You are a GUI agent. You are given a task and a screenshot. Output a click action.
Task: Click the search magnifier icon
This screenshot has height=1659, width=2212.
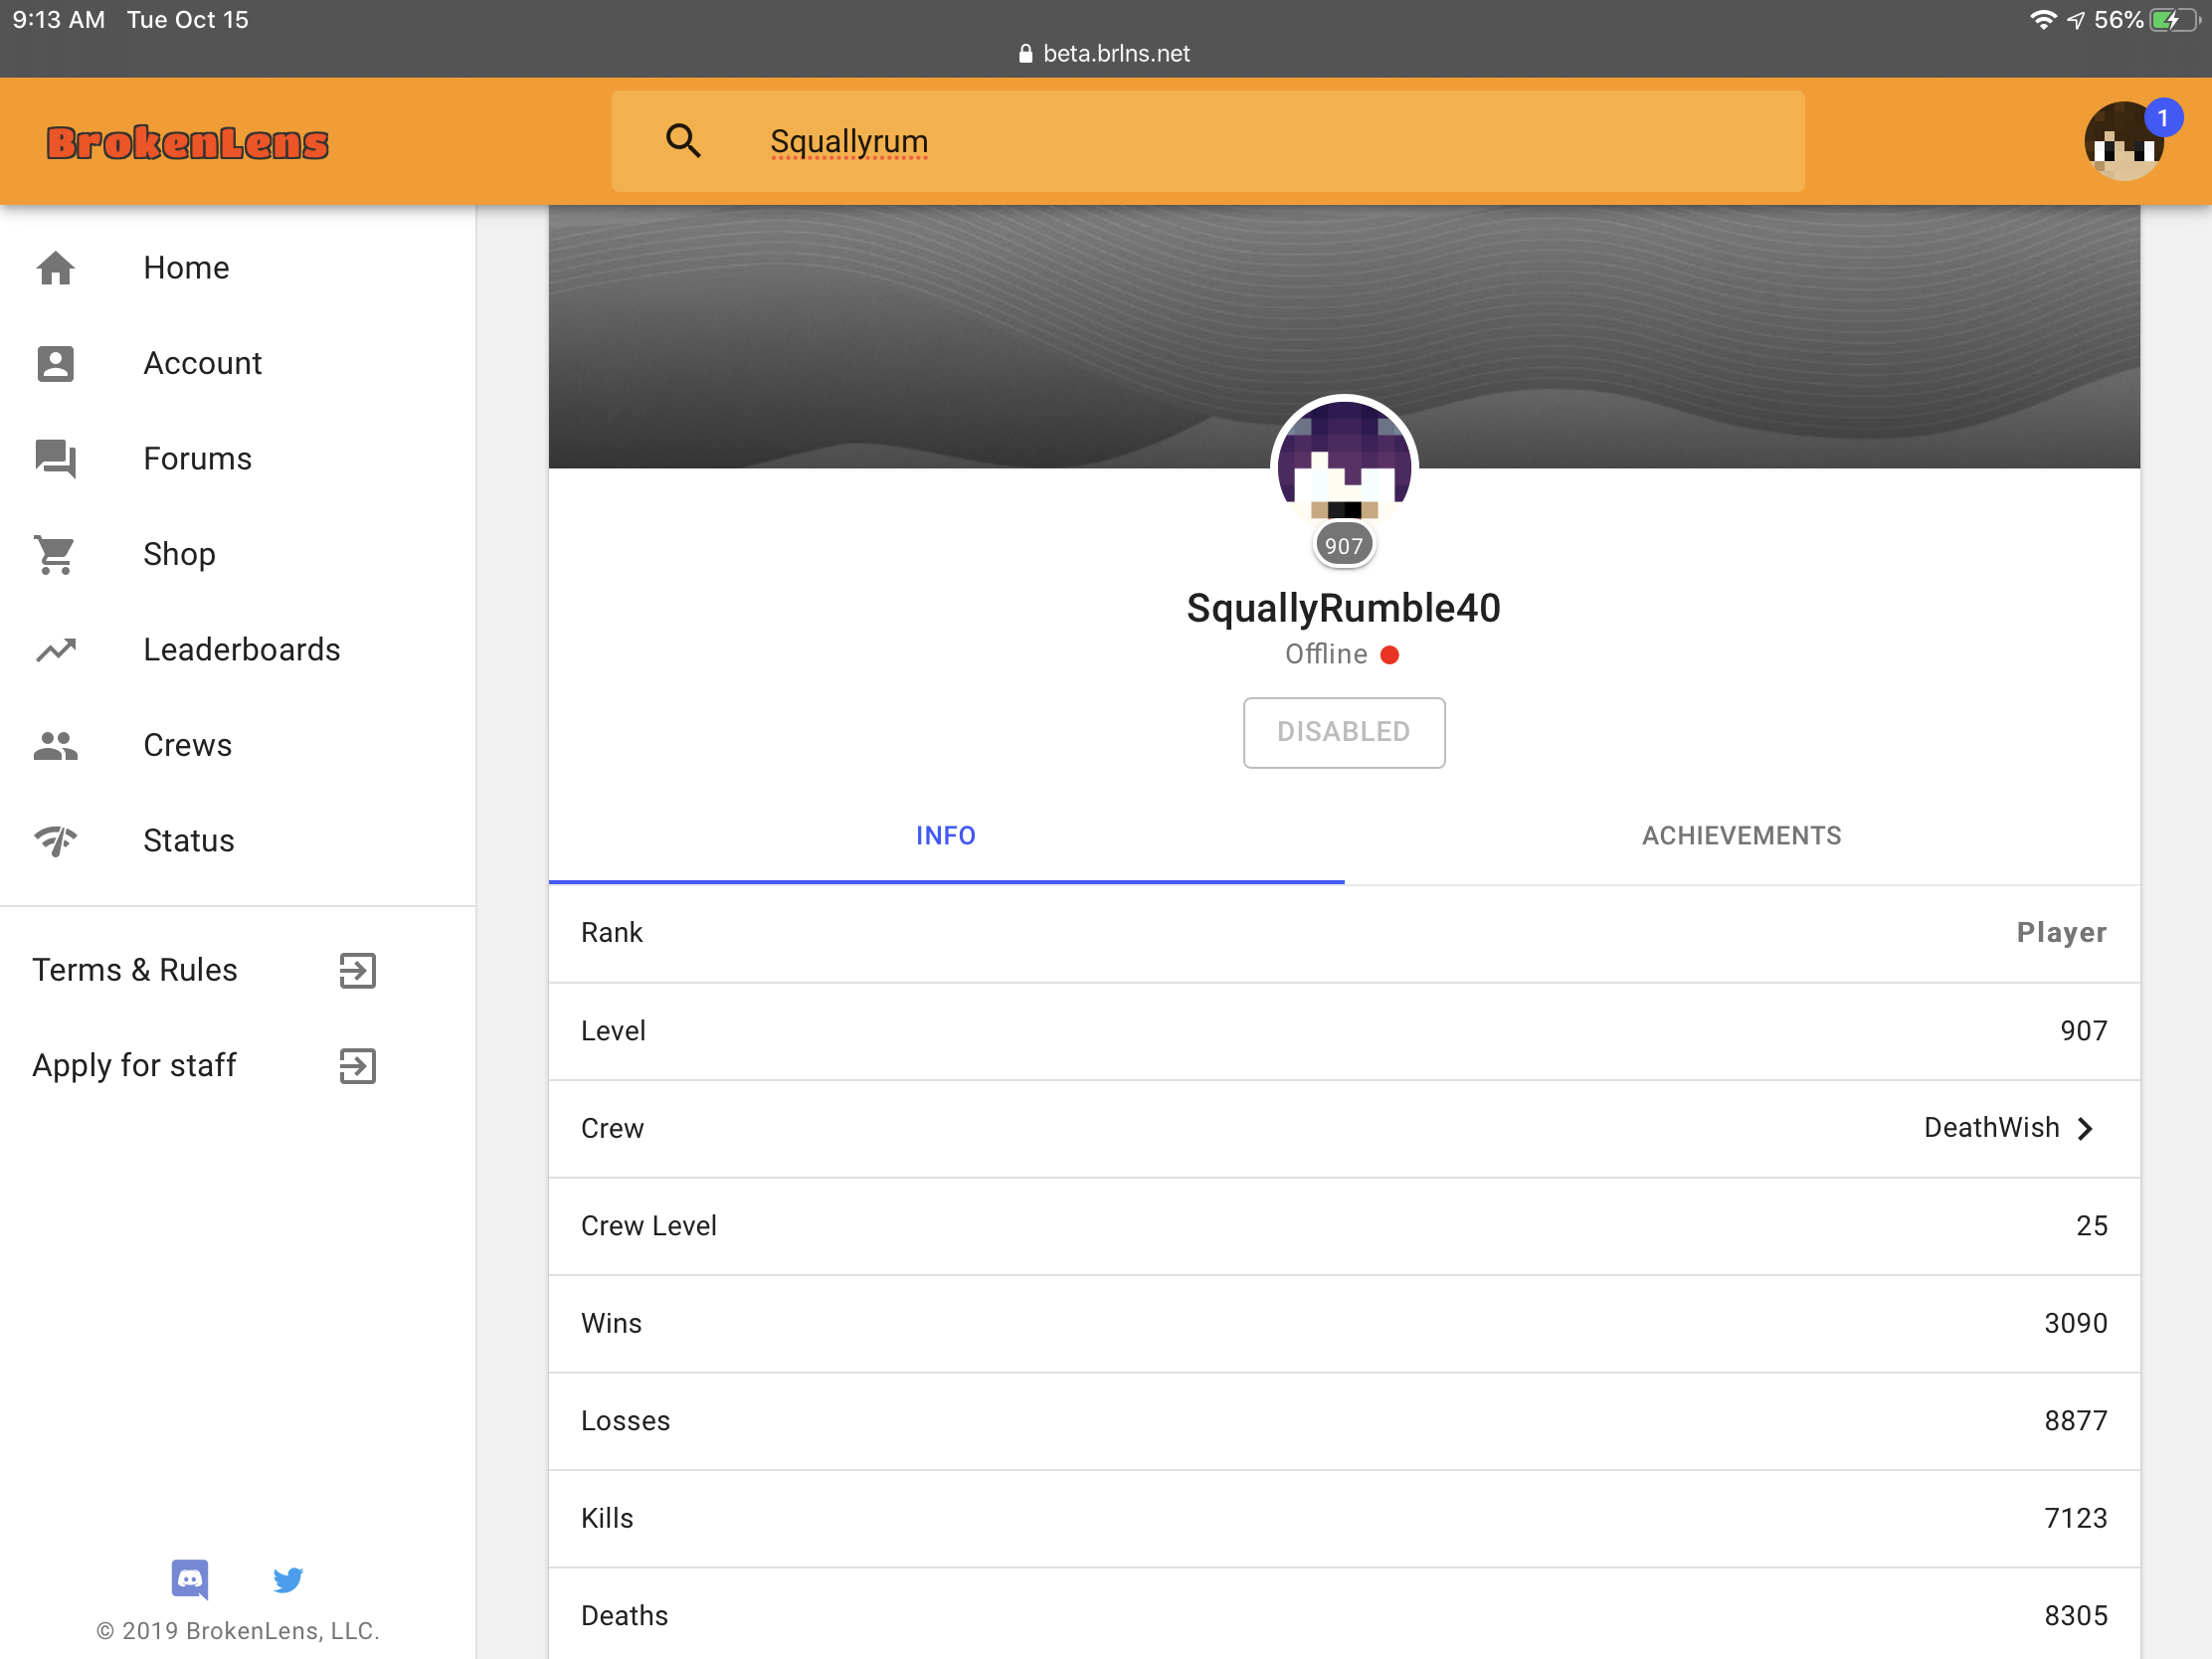pyautogui.click(x=684, y=141)
